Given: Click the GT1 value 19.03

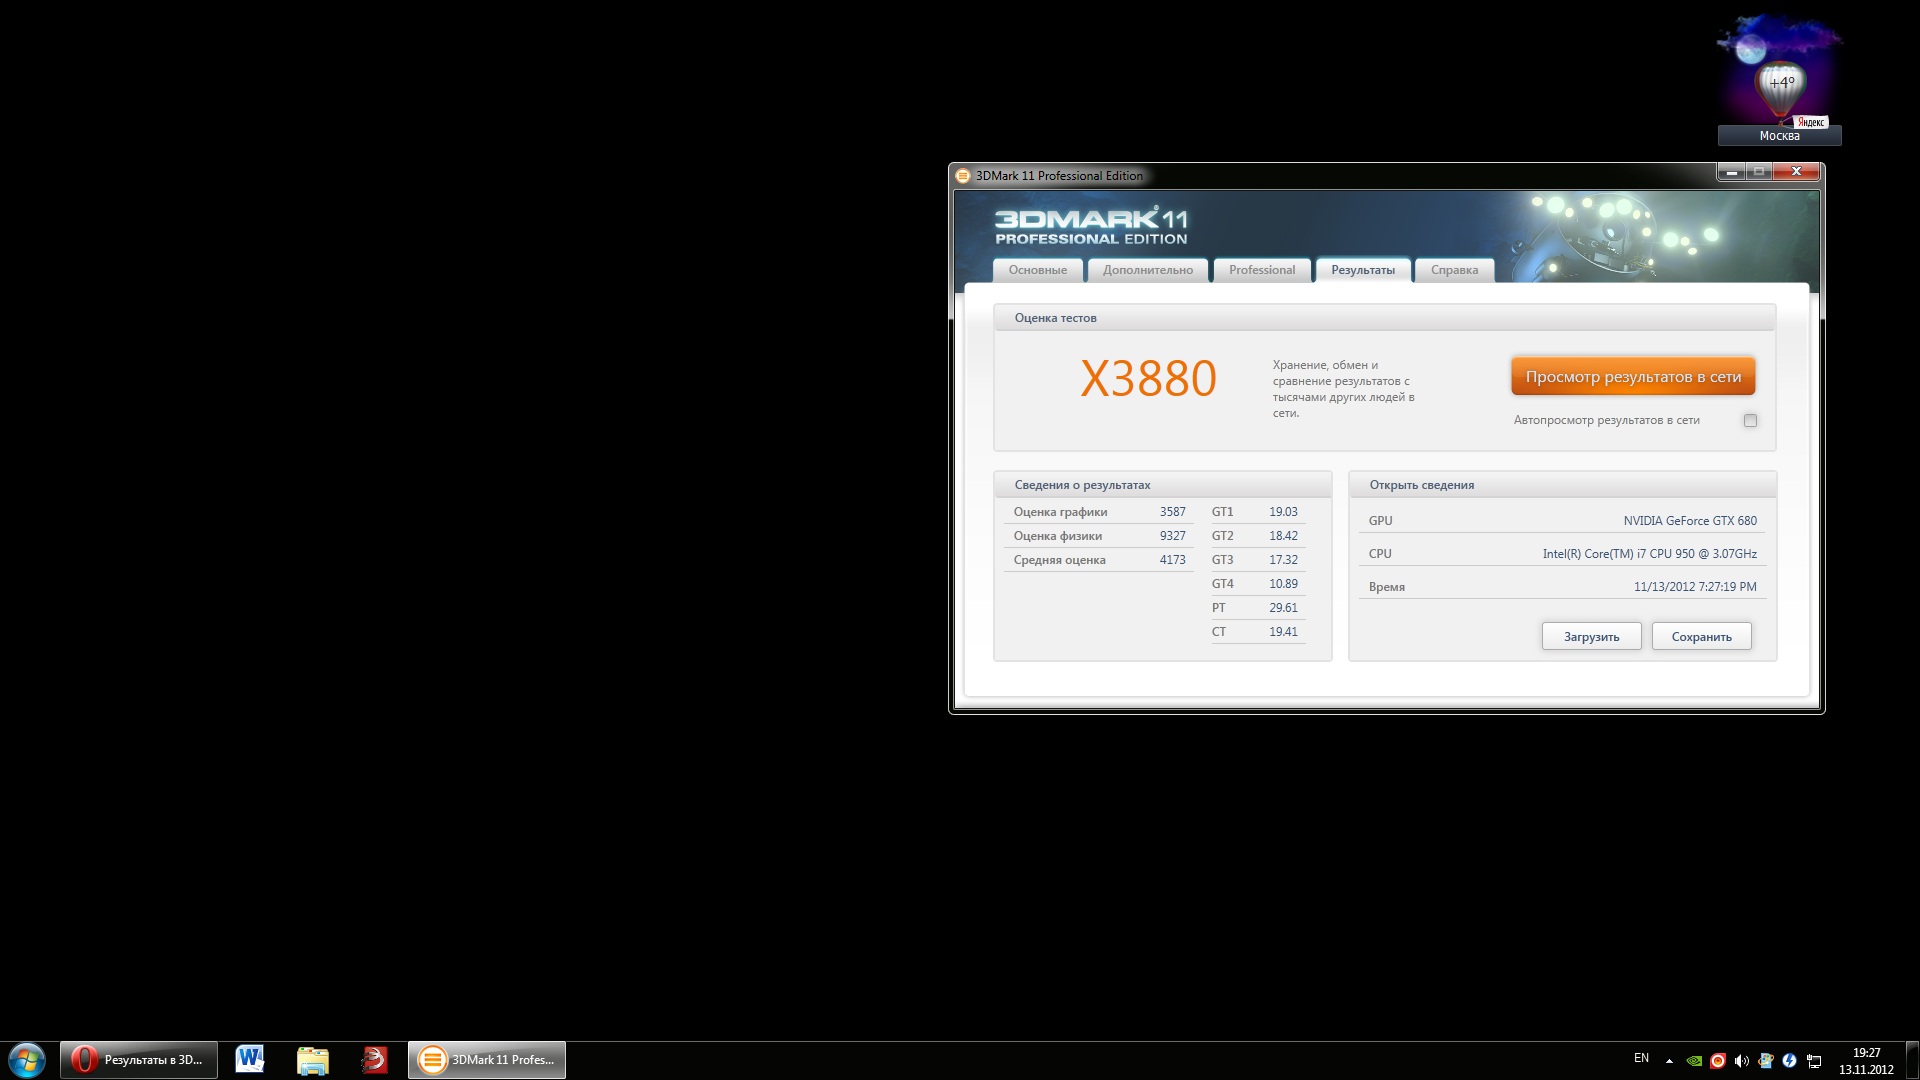Looking at the screenshot, I should (1283, 512).
